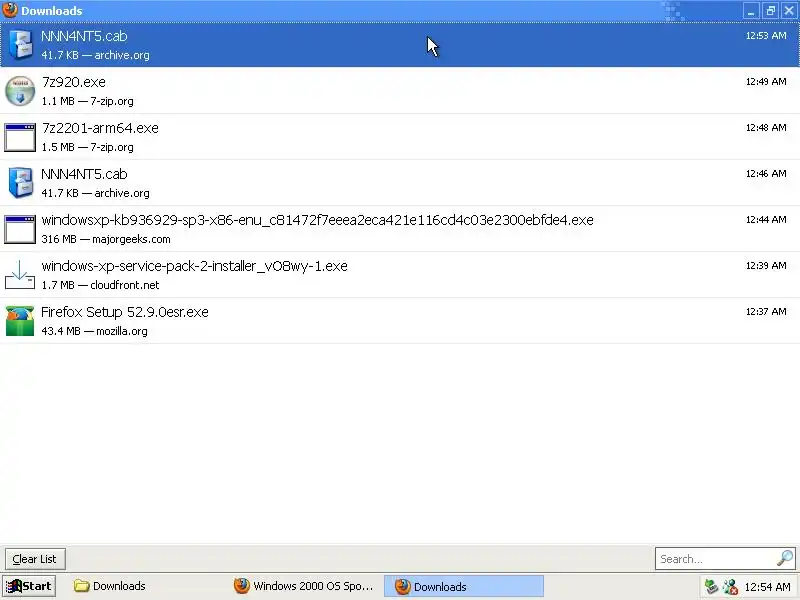Click the service-pack-2-installer download arrow icon
Viewport: 800px width, 600px height.
pos(20,274)
